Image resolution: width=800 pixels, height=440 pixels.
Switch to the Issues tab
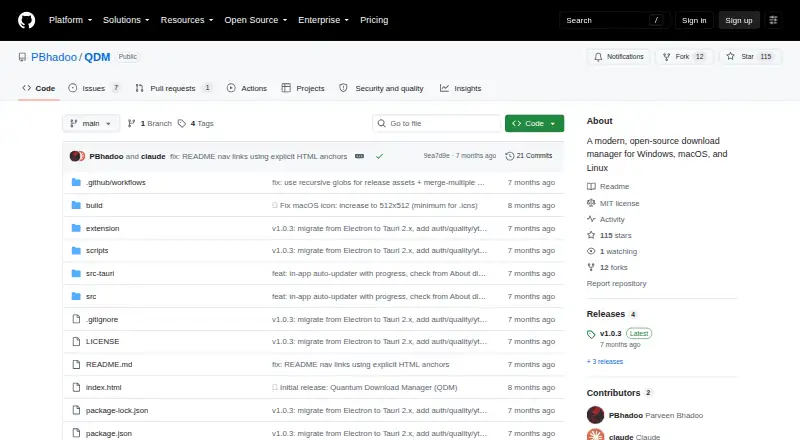click(95, 88)
